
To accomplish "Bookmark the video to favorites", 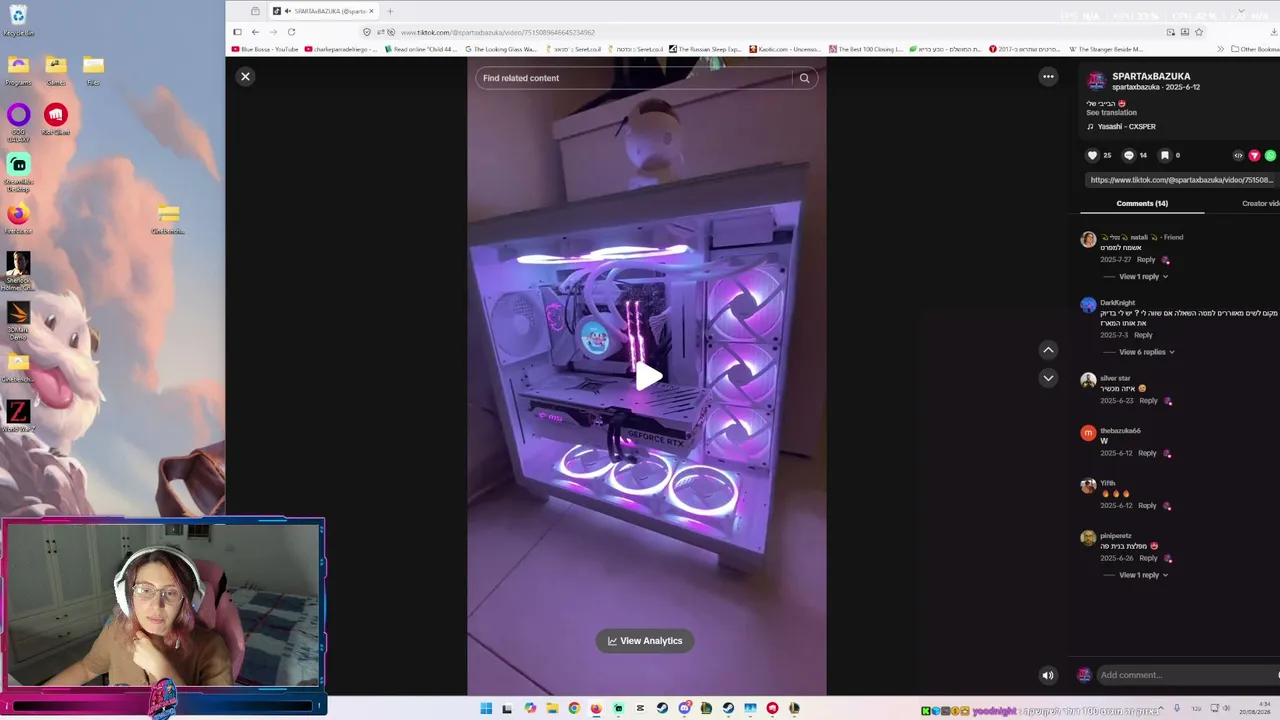I will pos(1164,155).
